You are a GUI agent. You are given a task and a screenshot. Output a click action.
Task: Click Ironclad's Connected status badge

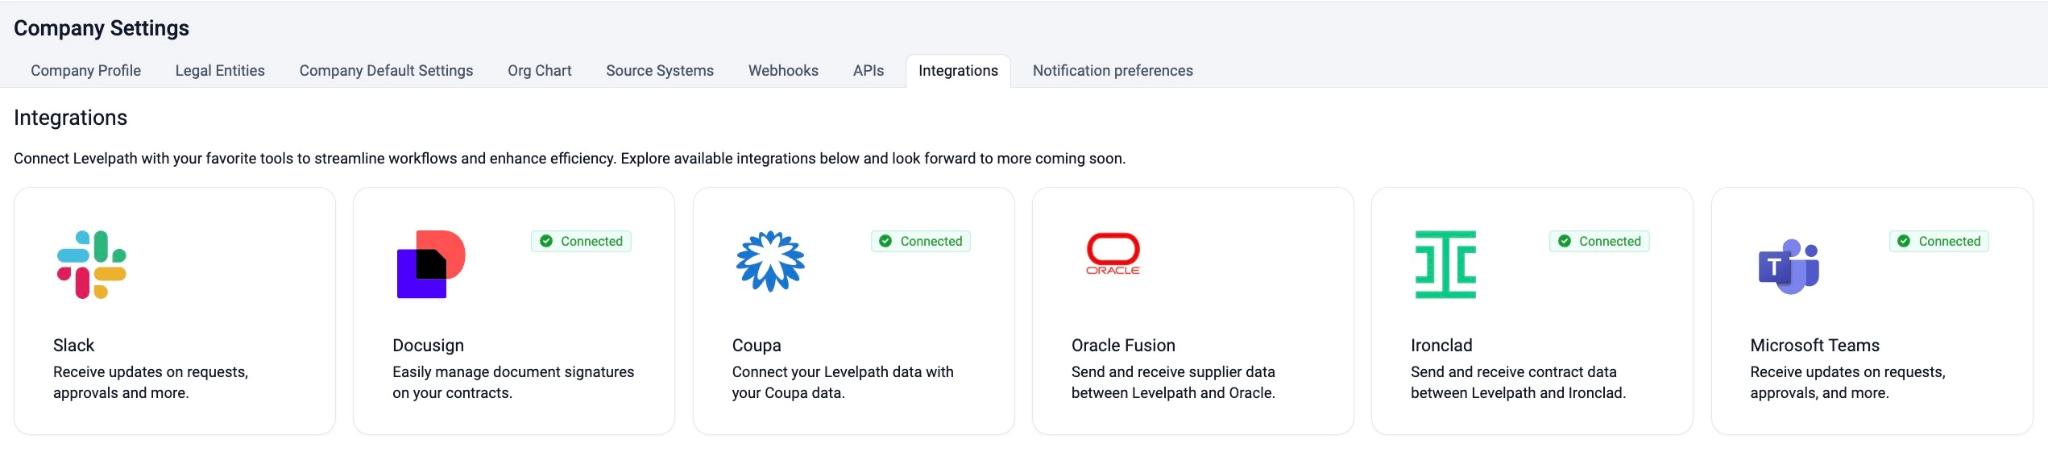(x=1599, y=241)
